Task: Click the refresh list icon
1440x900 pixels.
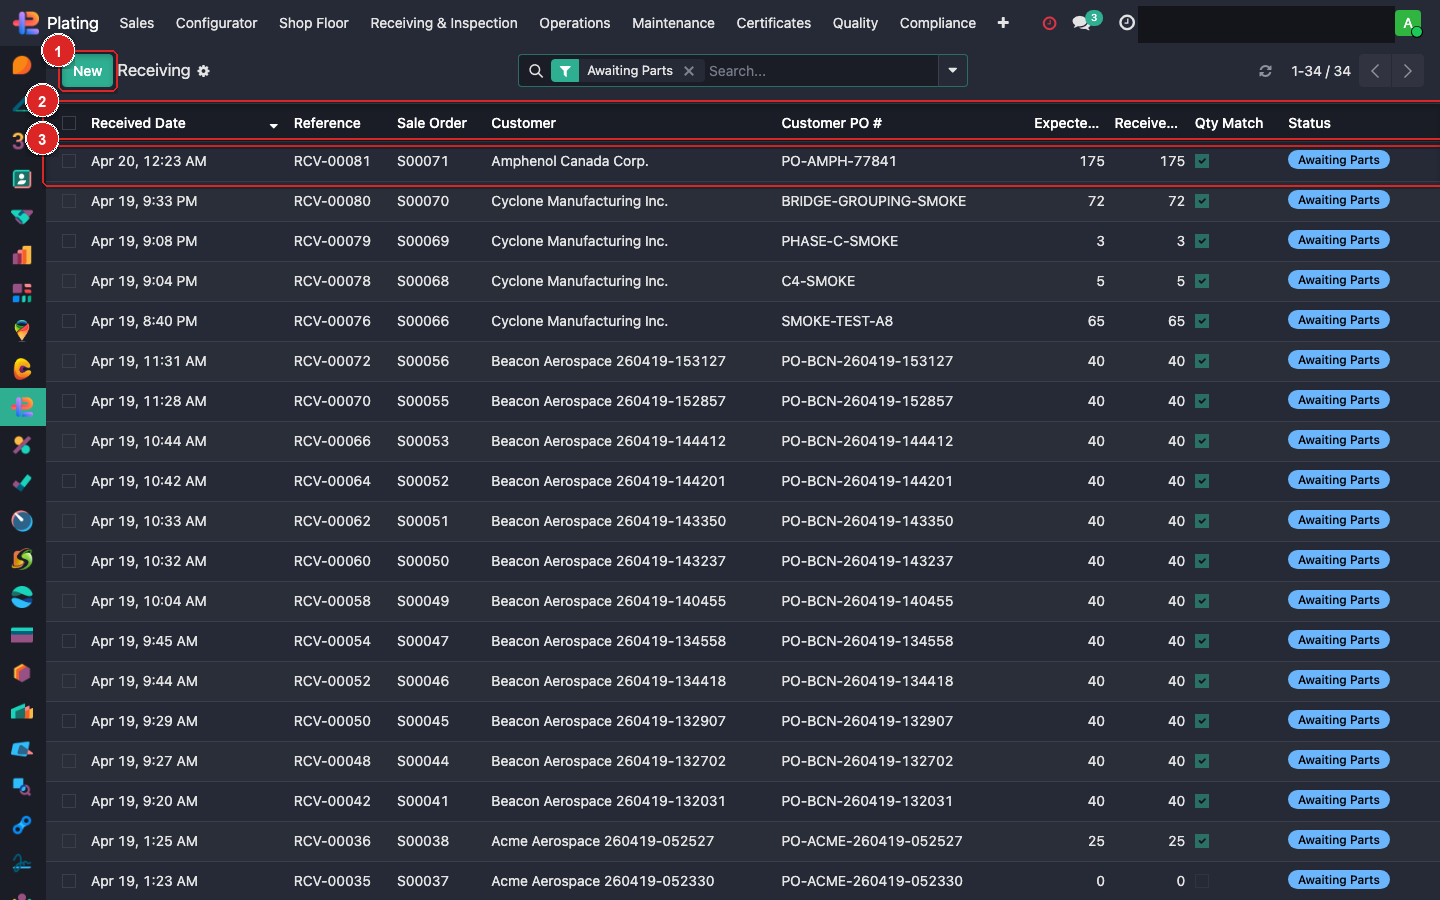Action: [1265, 71]
